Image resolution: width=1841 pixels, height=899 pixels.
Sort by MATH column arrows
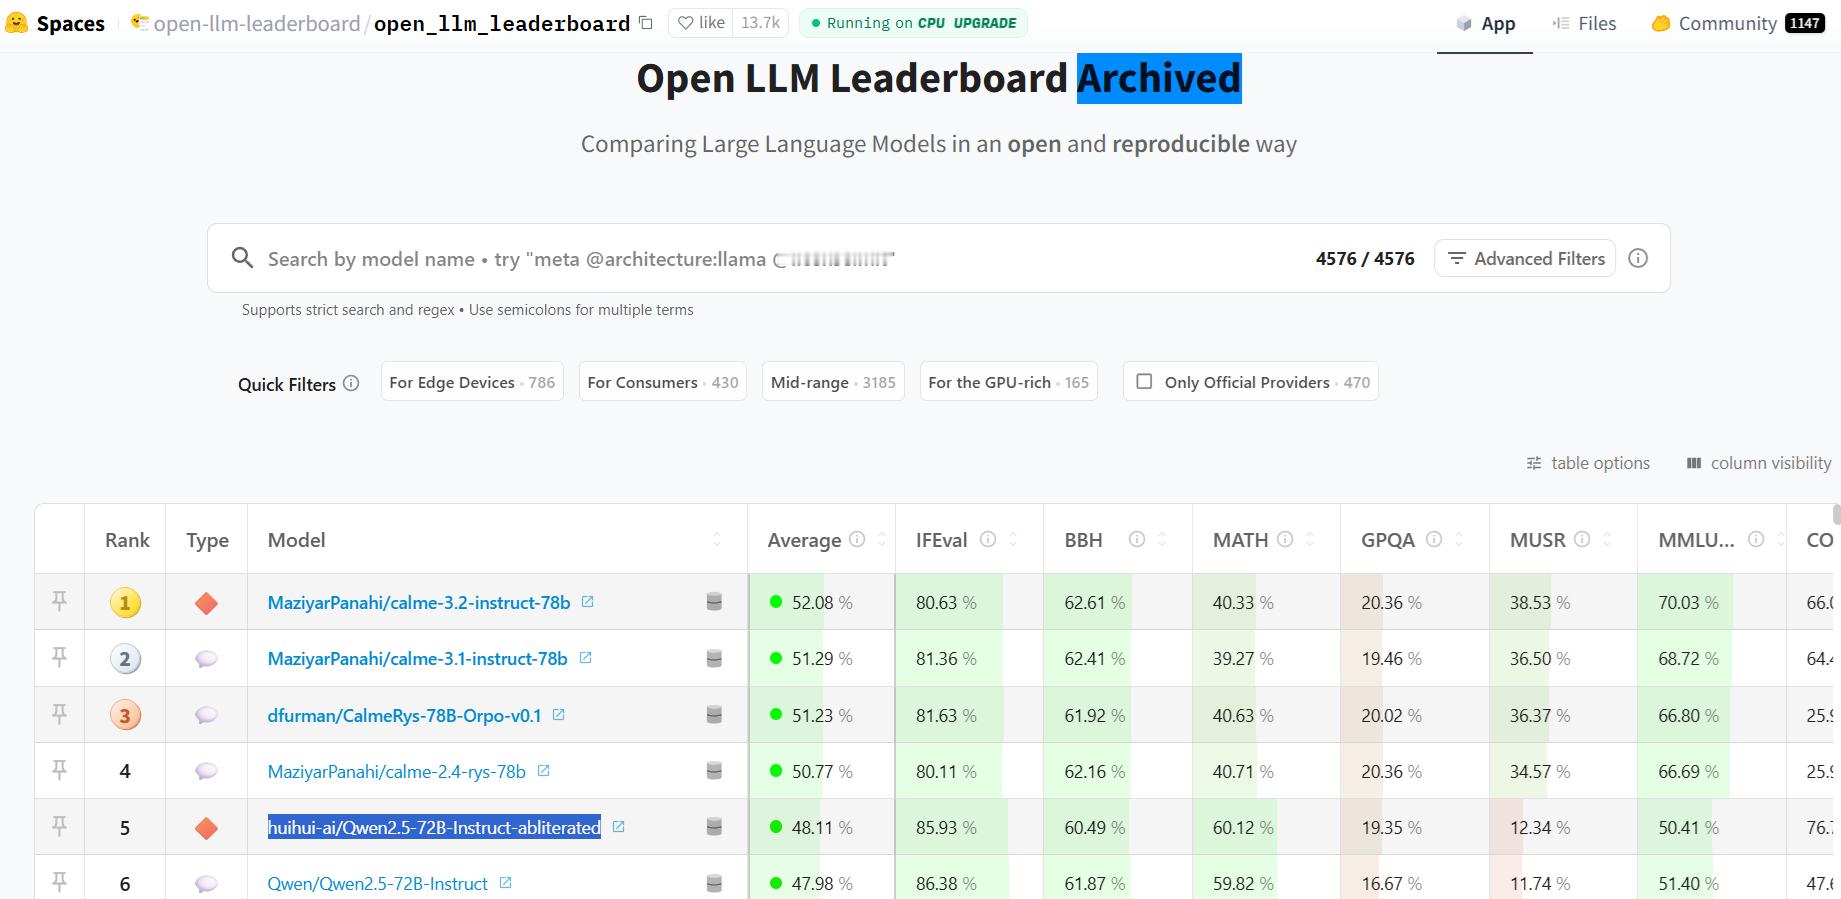[1310, 539]
